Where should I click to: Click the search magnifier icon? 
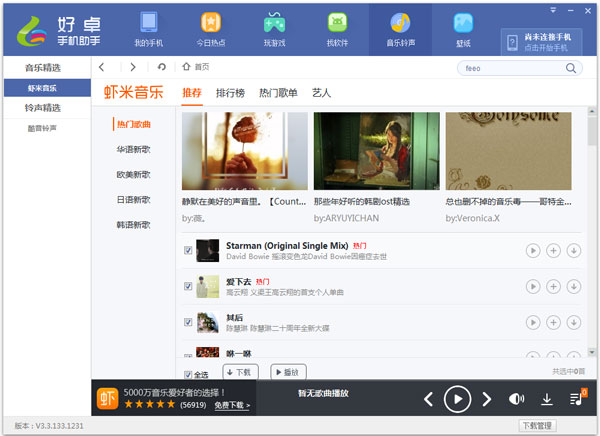(x=571, y=68)
